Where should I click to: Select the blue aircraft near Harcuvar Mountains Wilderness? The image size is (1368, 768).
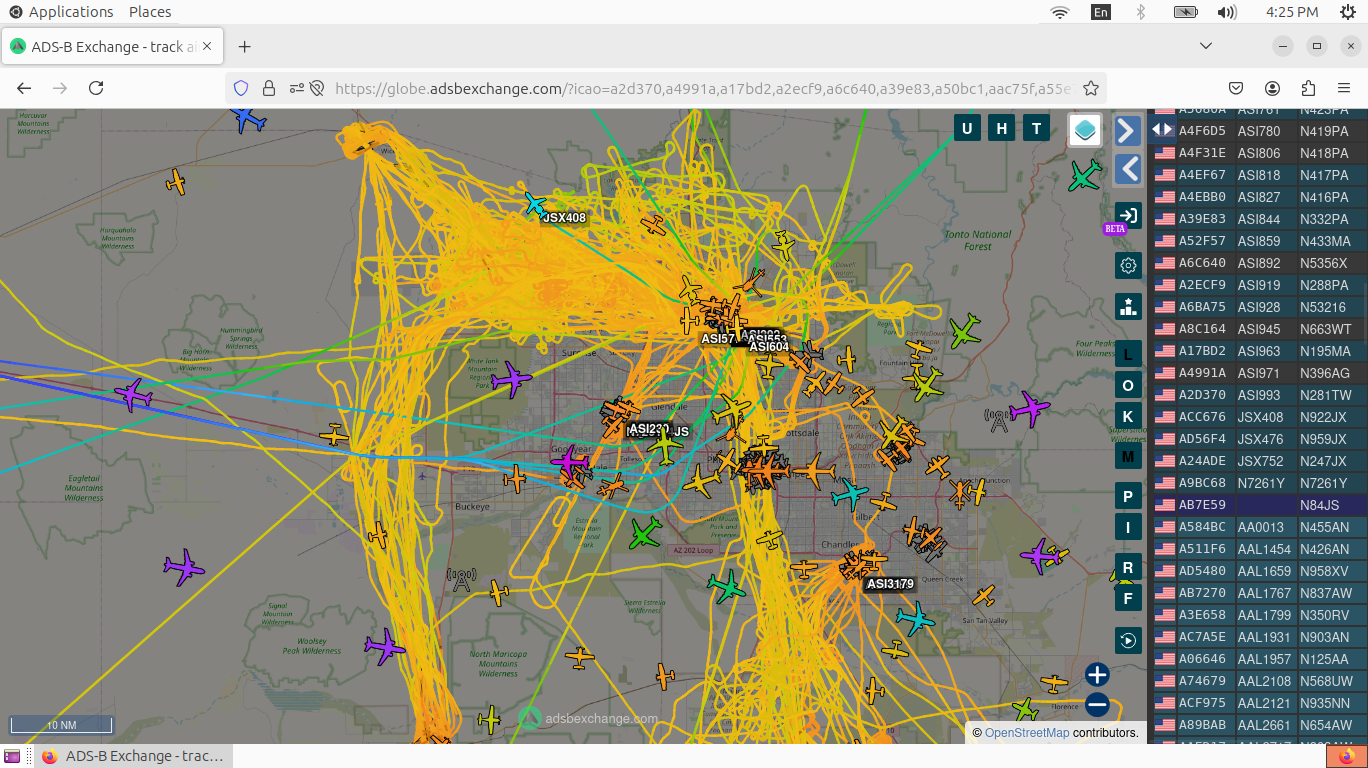(249, 119)
